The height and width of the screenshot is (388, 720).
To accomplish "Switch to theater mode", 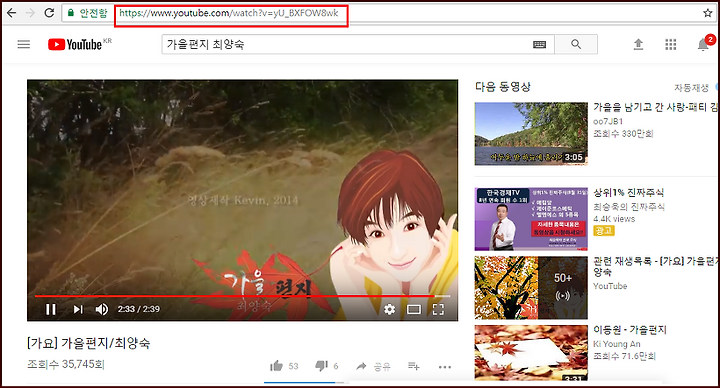I will point(414,309).
